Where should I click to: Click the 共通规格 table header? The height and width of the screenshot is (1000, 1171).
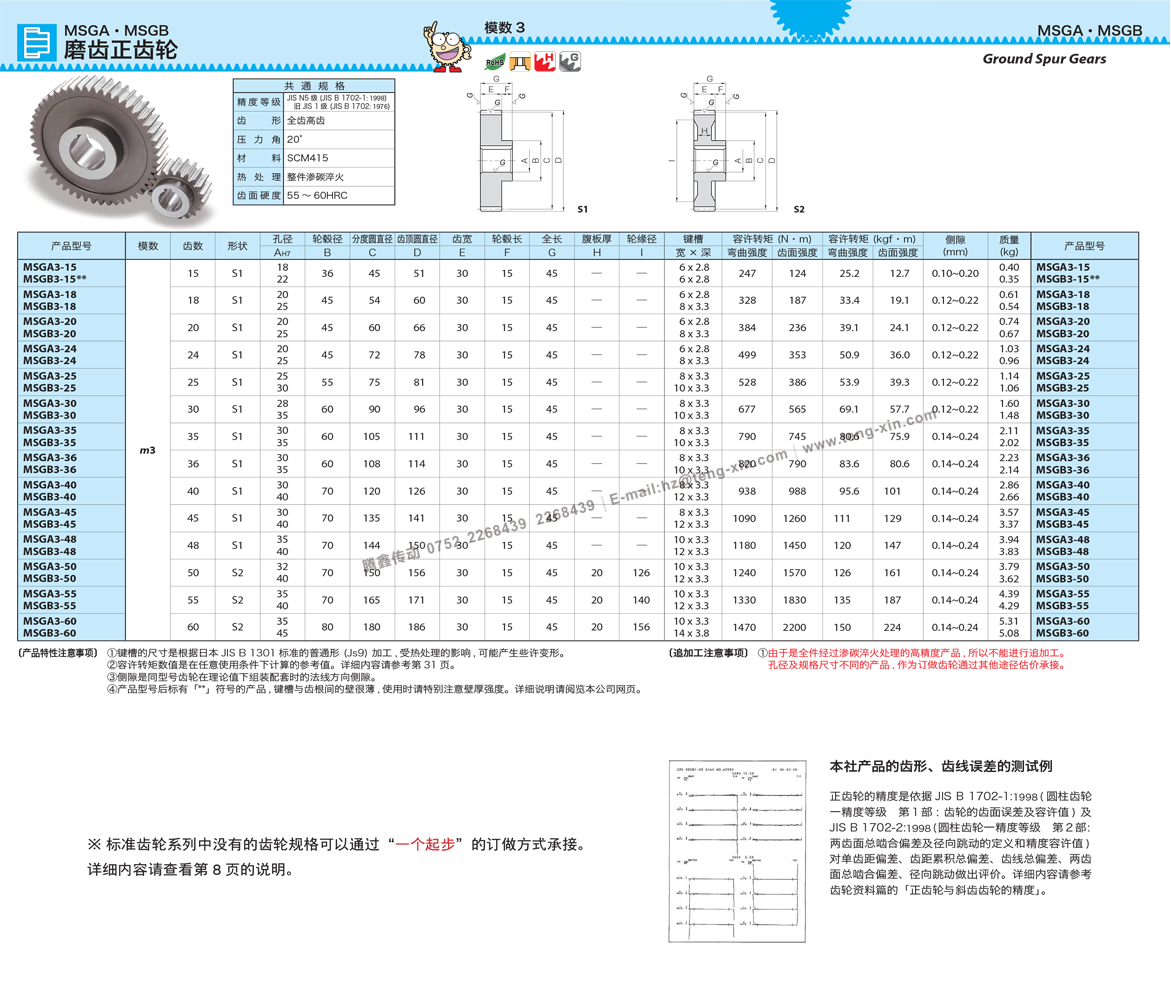pyautogui.click(x=314, y=86)
